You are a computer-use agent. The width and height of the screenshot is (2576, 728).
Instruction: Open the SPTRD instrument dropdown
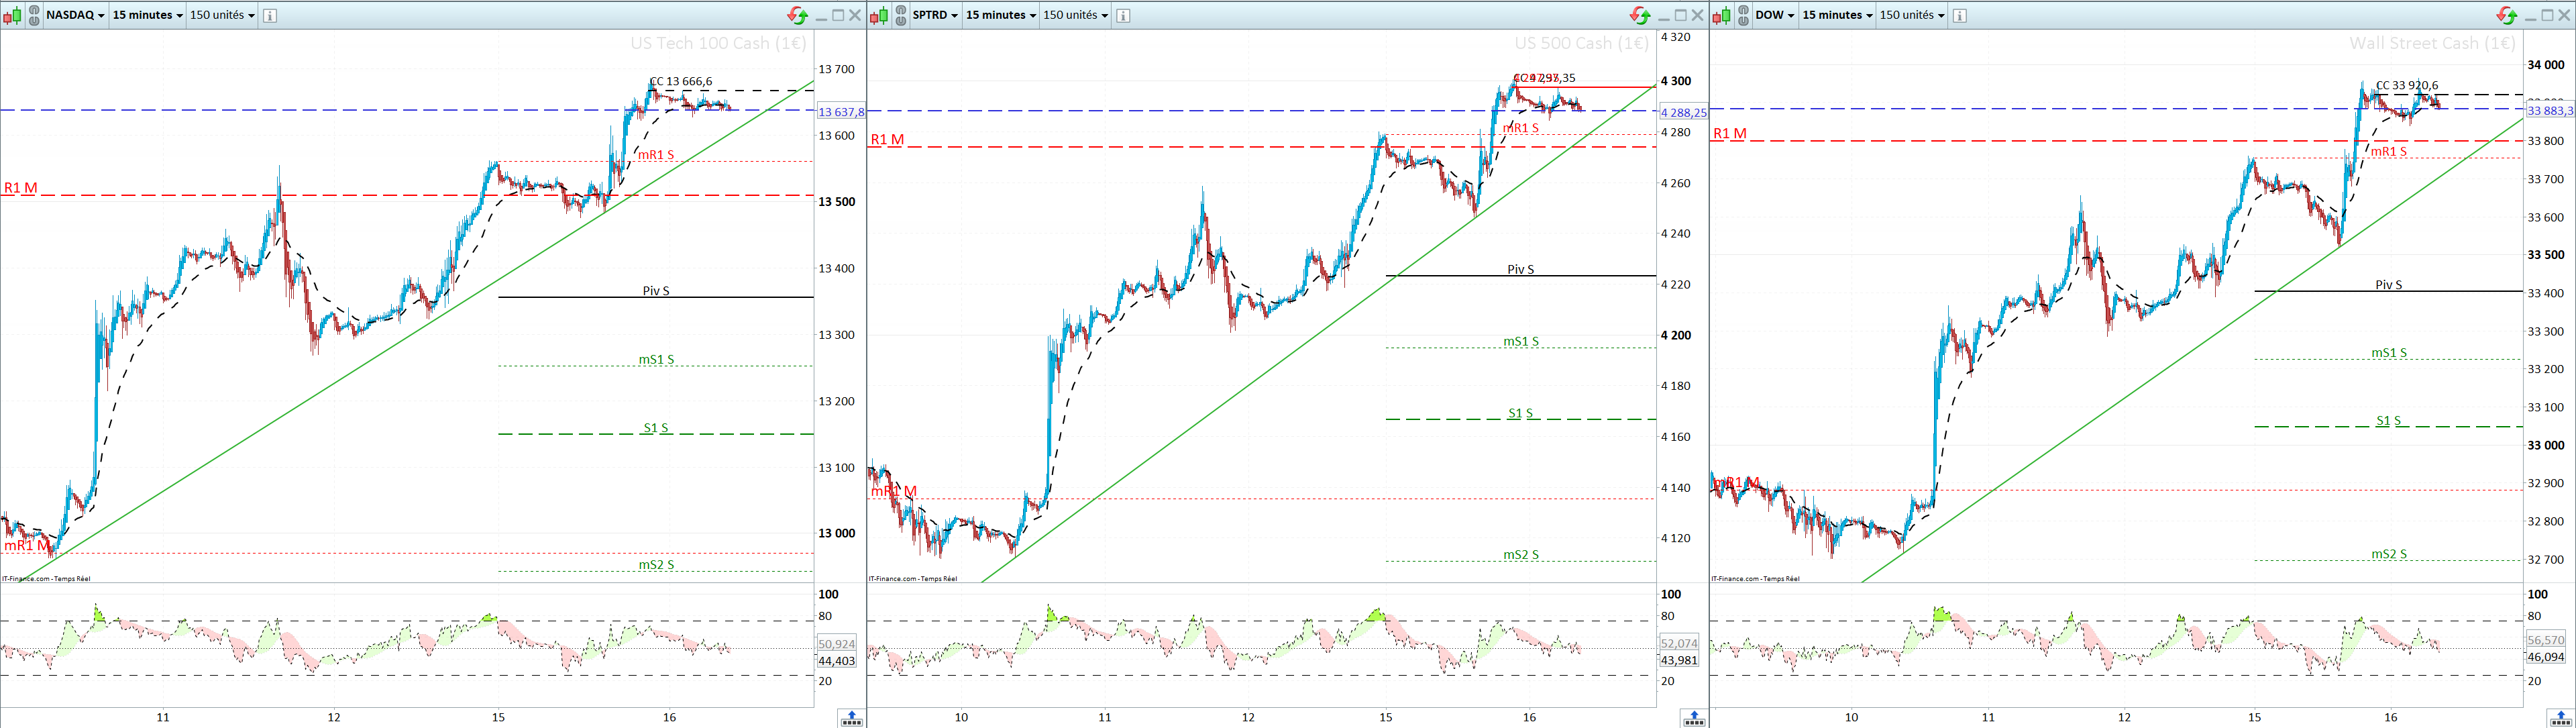pyautogui.click(x=935, y=15)
